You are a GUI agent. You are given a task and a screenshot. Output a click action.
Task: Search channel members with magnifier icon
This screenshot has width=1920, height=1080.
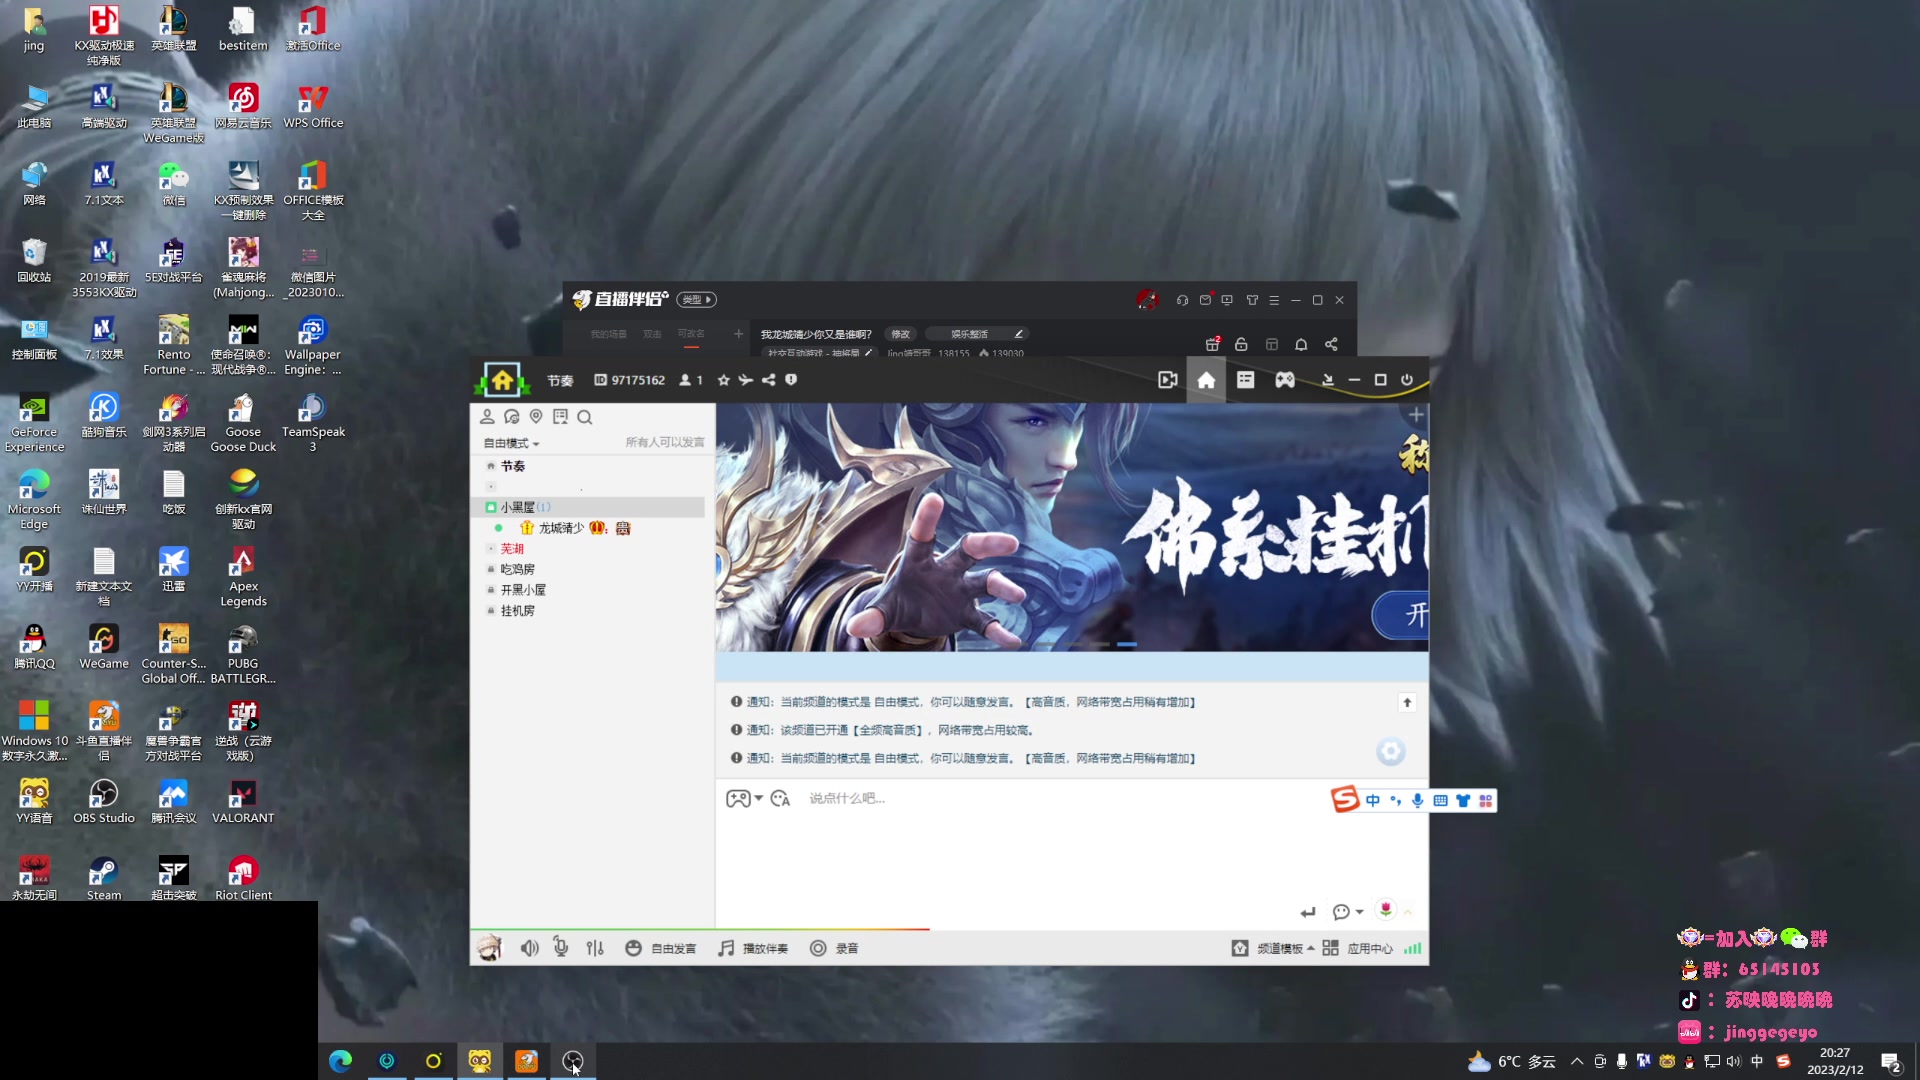coord(585,417)
